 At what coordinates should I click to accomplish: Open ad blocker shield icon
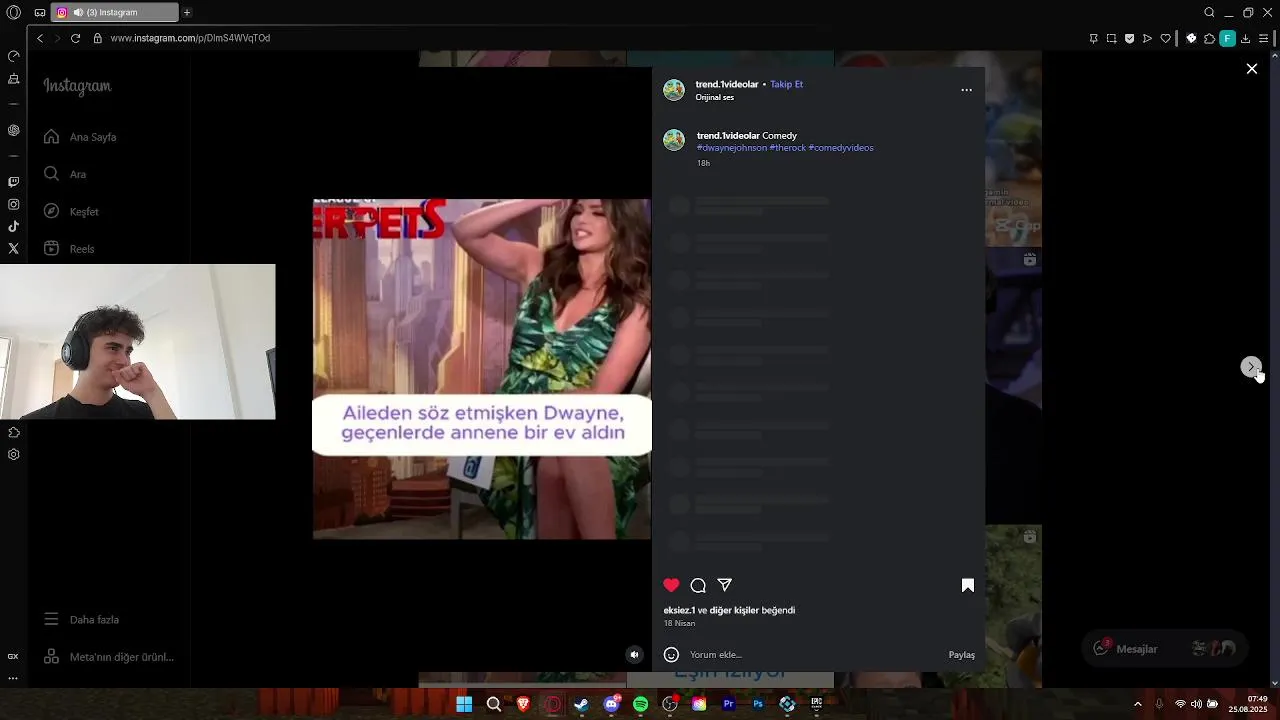click(1129, 38)
